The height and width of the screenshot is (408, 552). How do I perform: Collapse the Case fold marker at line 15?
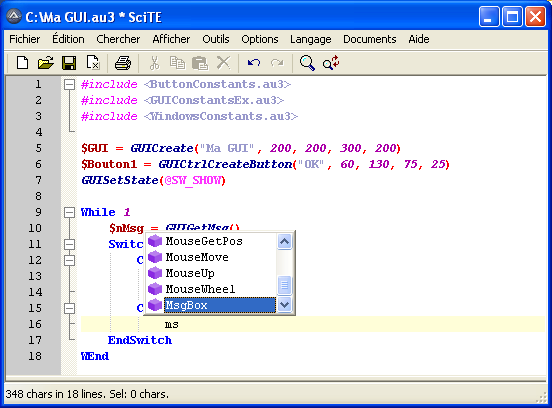(x=69, y=308)
